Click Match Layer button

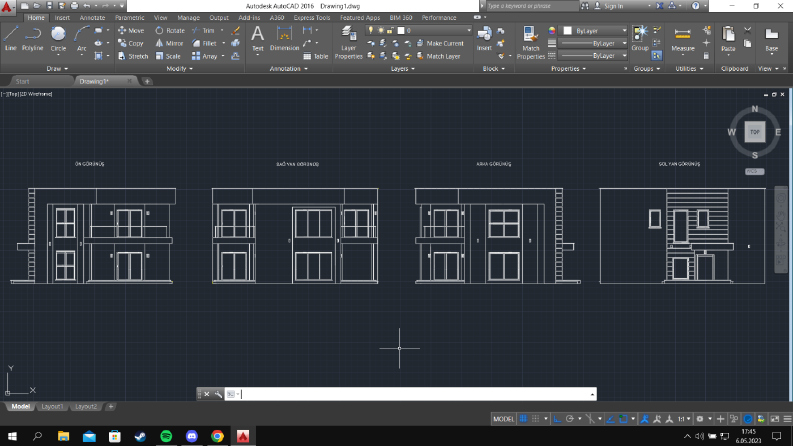(x=438, y=56)
